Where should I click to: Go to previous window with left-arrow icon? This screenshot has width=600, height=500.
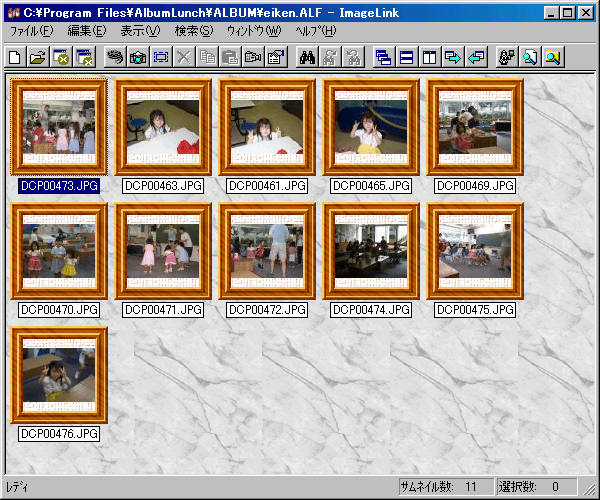pos(476,58)
